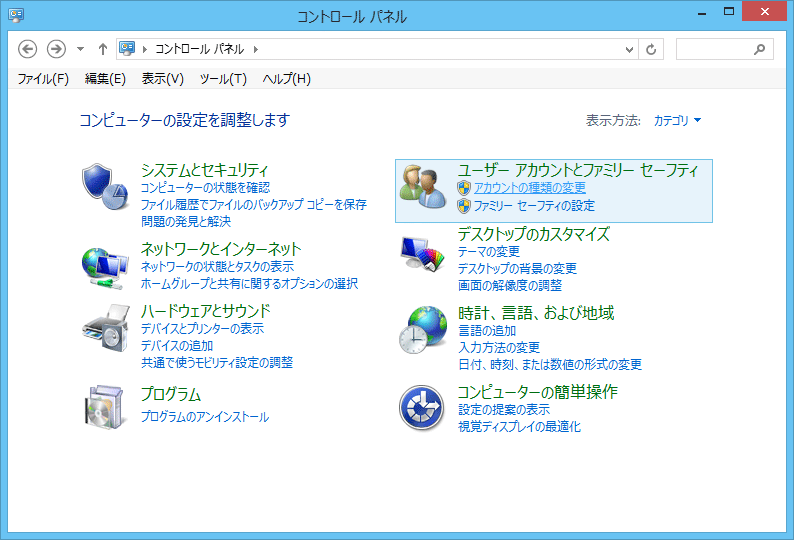Viewport: 794px width, 540px height.
Task: Expand breadcrumb arrow after コントロール パネル
Action: pos(256,49)
